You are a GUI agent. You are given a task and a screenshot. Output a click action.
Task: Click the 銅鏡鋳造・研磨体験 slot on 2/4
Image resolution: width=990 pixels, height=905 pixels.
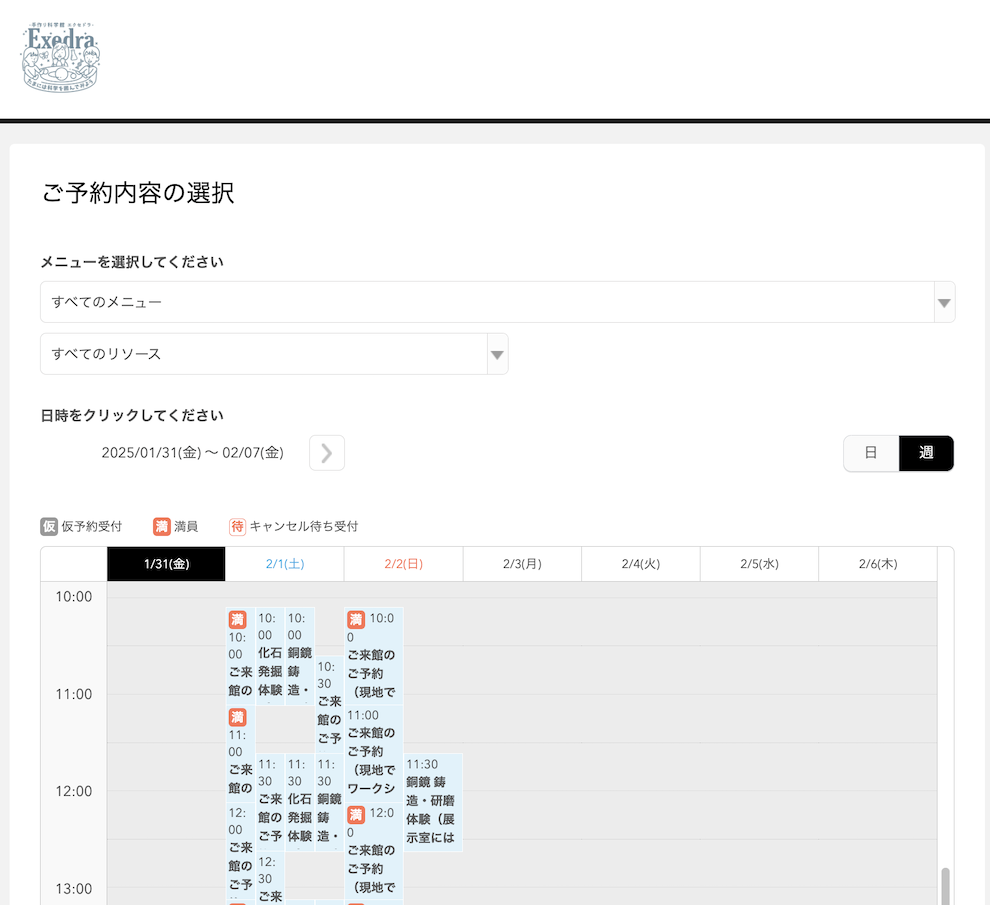tap(435, 800)
